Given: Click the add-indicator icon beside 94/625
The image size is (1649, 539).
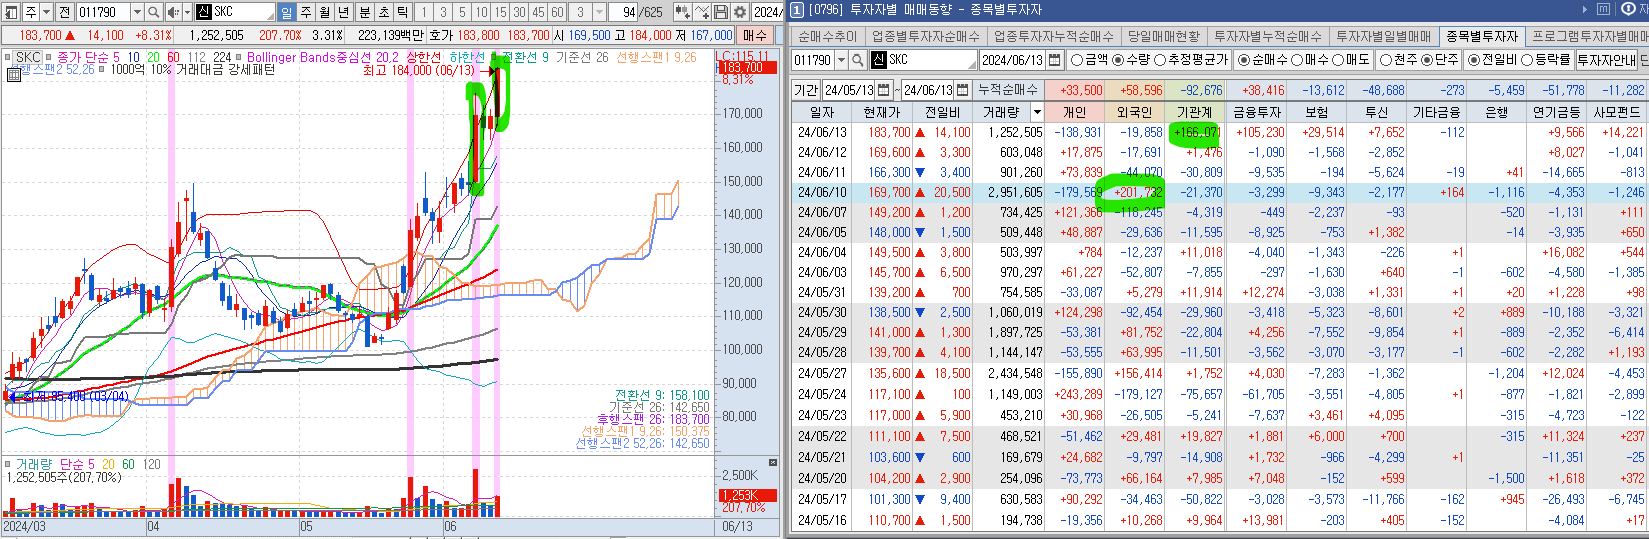Looking at the screenshot, I should pyautogui.click(x=682, y=12).
